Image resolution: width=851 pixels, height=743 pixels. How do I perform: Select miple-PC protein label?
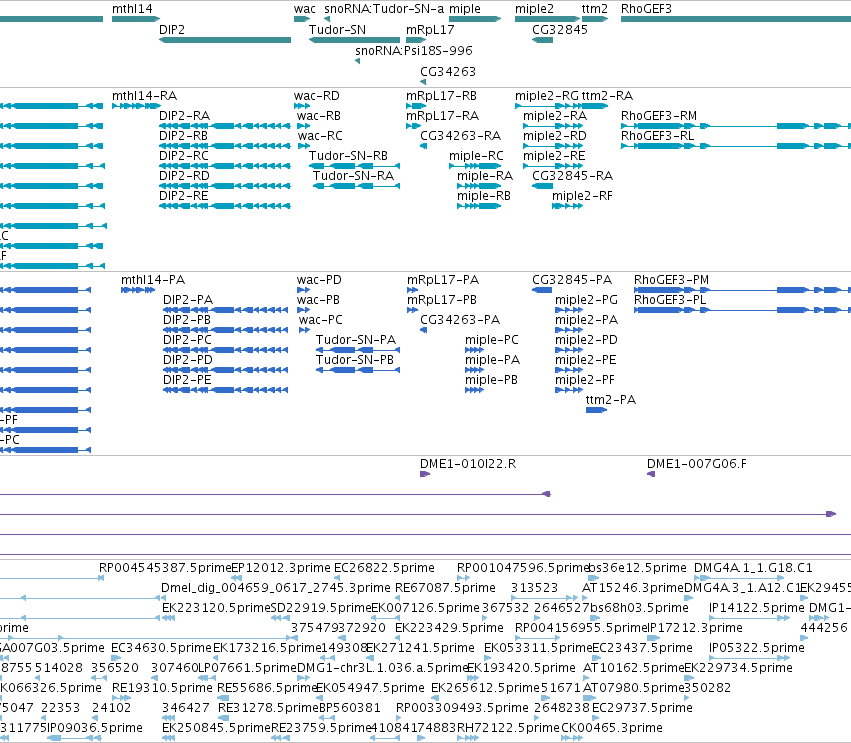(492, 340)
